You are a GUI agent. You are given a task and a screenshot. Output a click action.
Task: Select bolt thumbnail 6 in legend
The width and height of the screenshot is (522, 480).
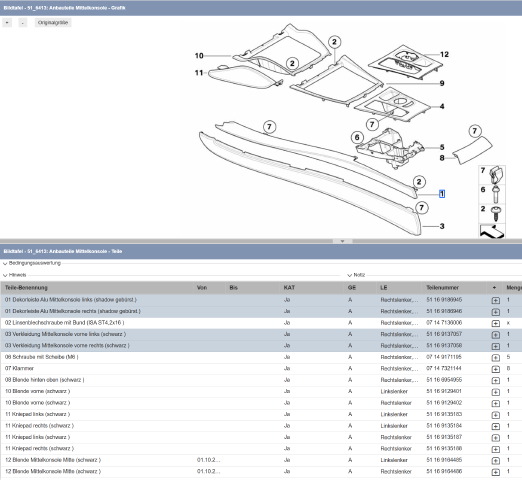click(492, 194)
